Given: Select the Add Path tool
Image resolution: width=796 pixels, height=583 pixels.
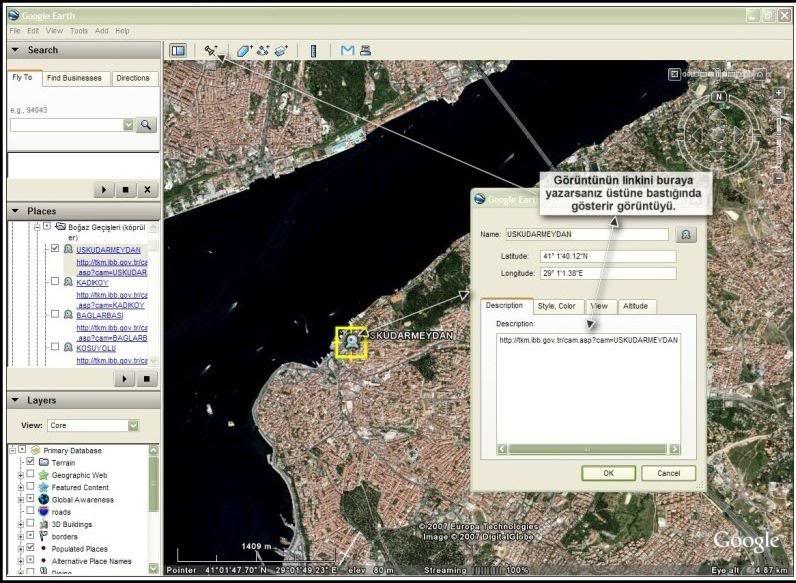Looking at the screenshot, I should 264,50.
